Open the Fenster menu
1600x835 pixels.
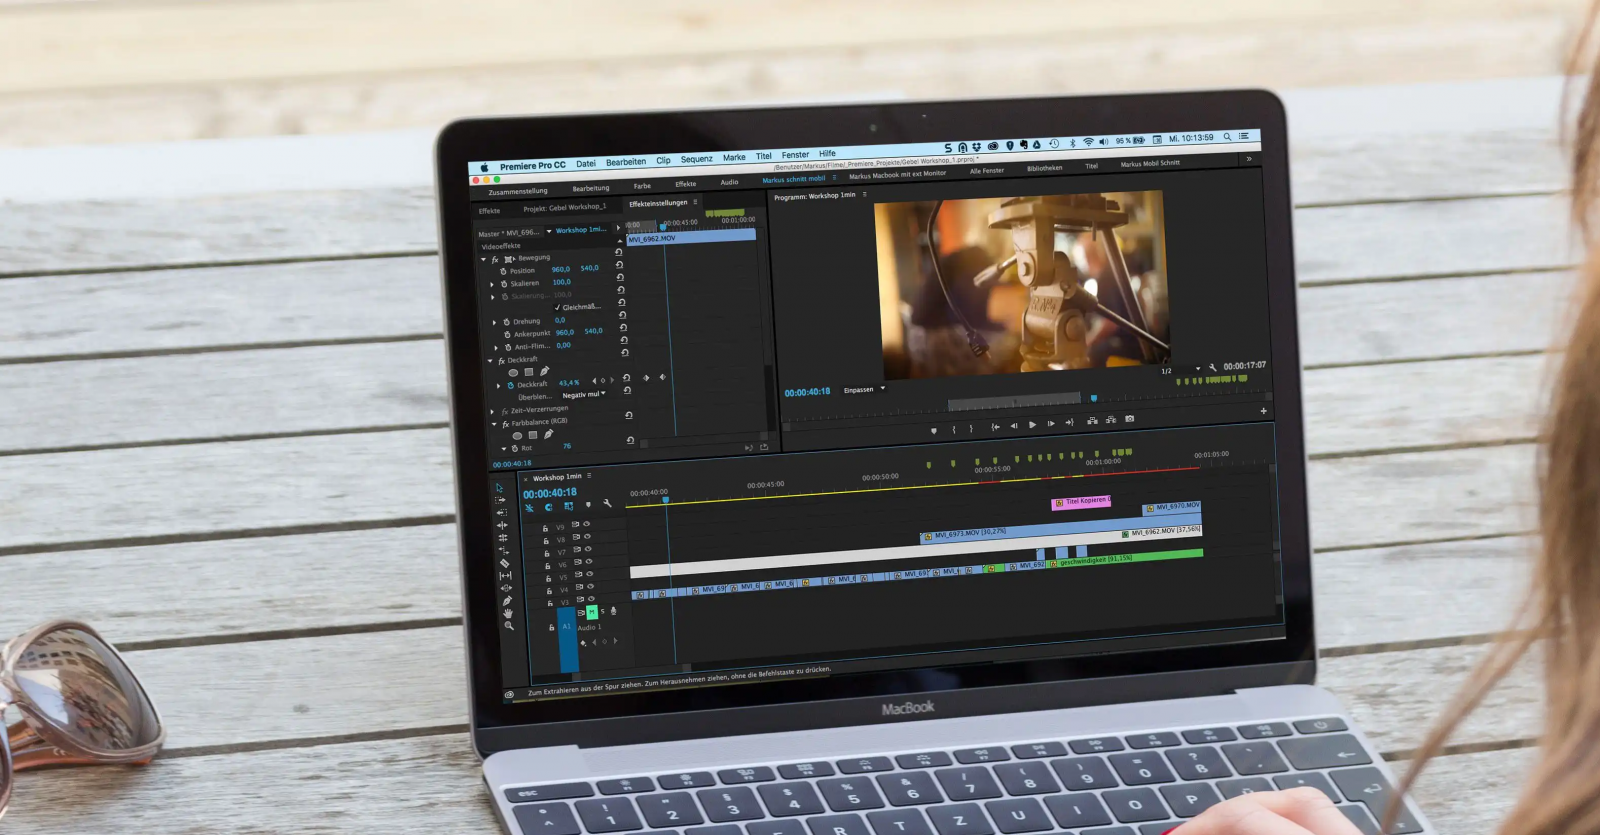click(795, 155)
